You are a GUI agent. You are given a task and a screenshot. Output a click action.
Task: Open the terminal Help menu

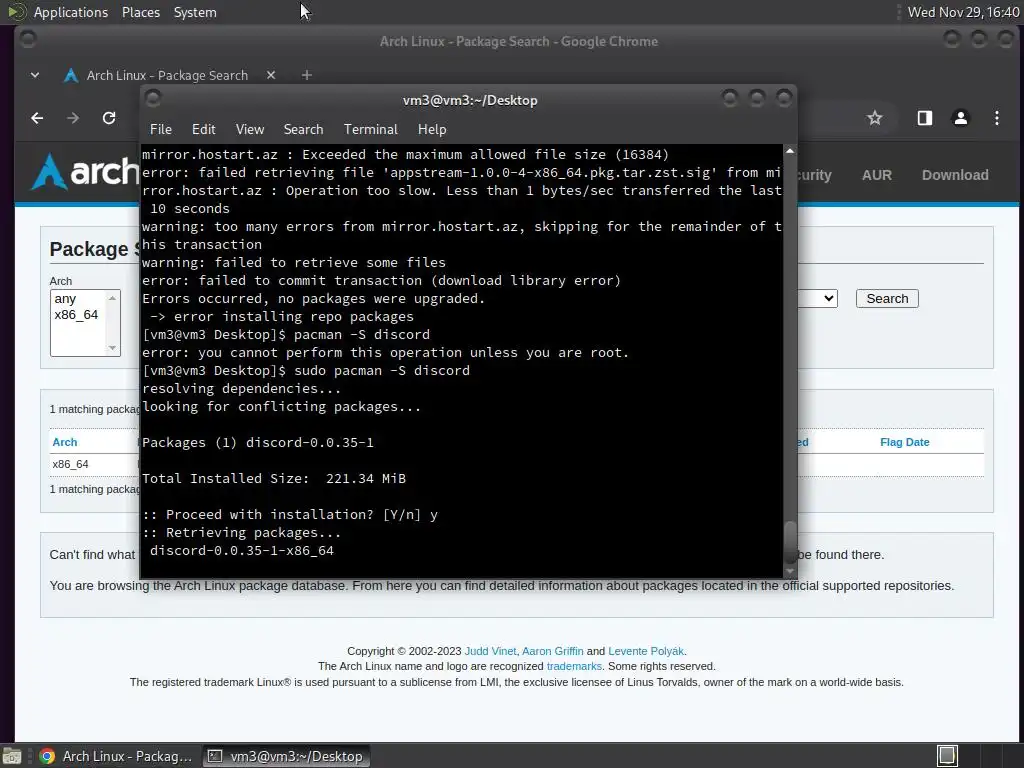pyautogui.click(x=432, y=129)
